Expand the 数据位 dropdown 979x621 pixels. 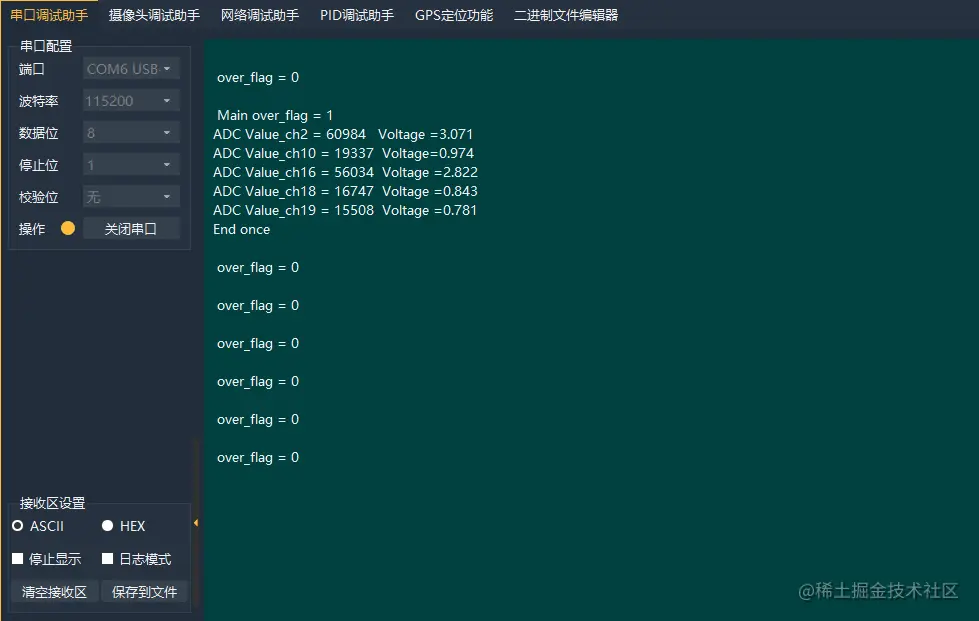click(x=131, y=133)
